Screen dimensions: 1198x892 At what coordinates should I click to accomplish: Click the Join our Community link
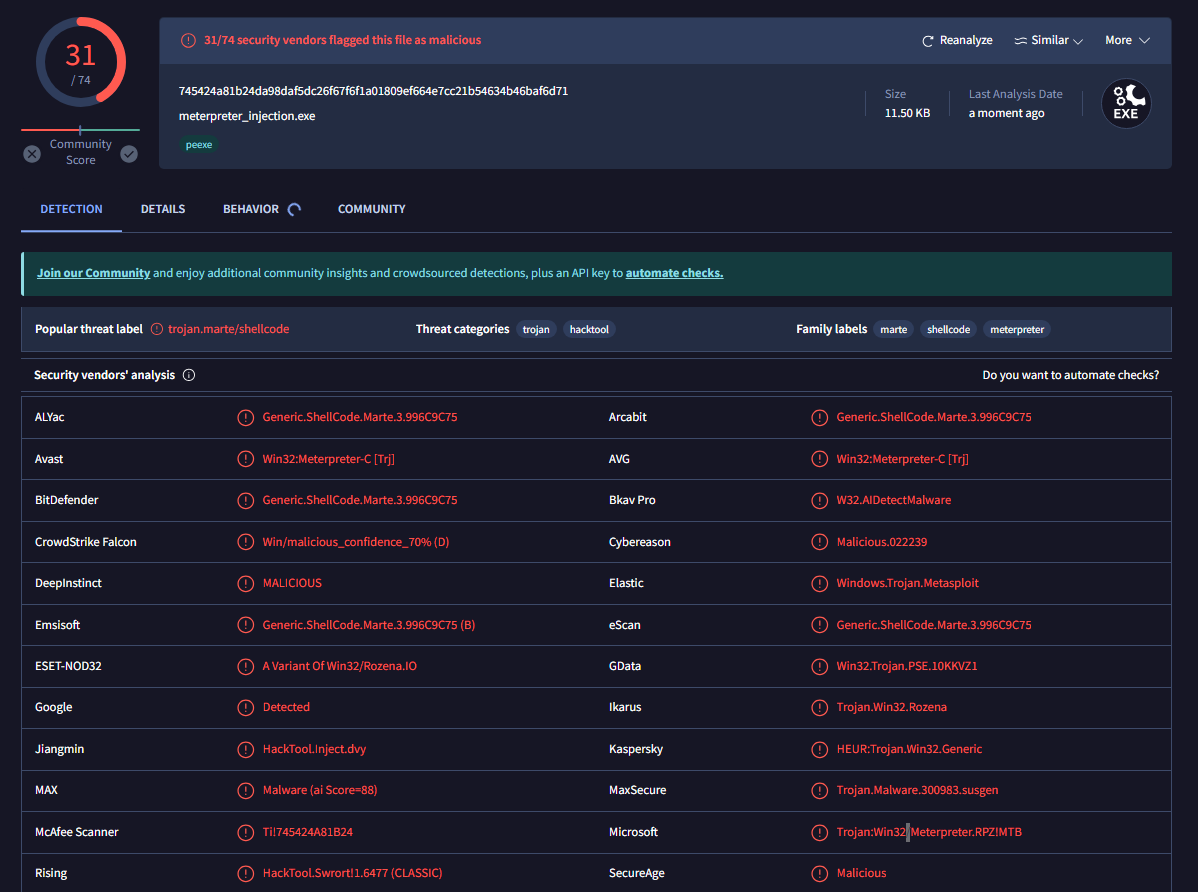tap(93, 273)
